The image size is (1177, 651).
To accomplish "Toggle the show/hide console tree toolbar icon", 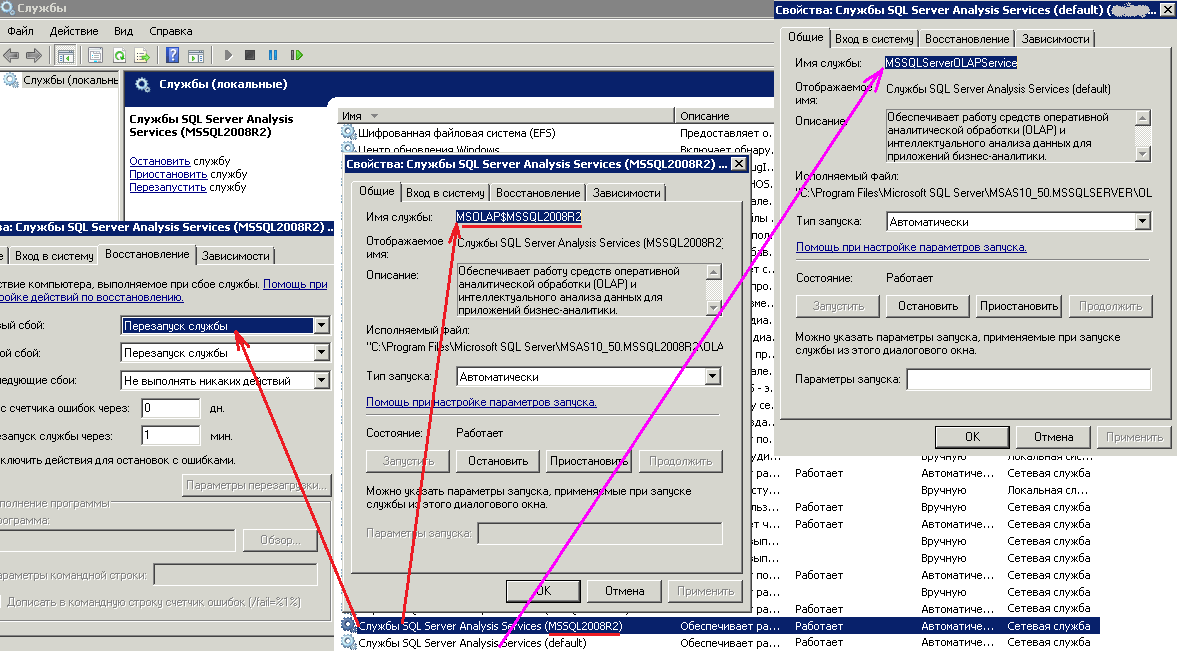I will (x=65, y=55).
